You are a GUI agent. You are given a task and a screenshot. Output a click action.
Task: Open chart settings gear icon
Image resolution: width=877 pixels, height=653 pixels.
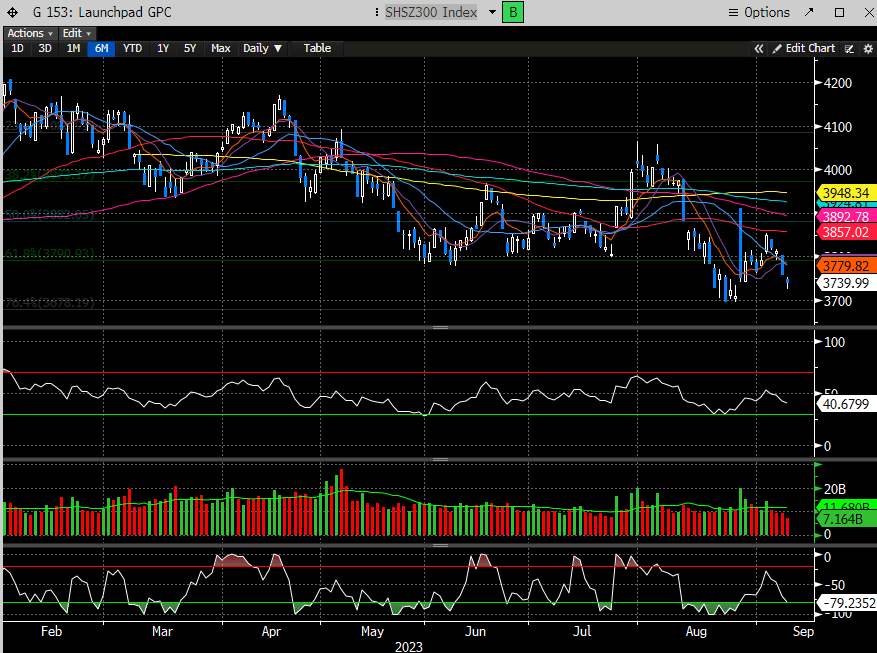(868, 49)
